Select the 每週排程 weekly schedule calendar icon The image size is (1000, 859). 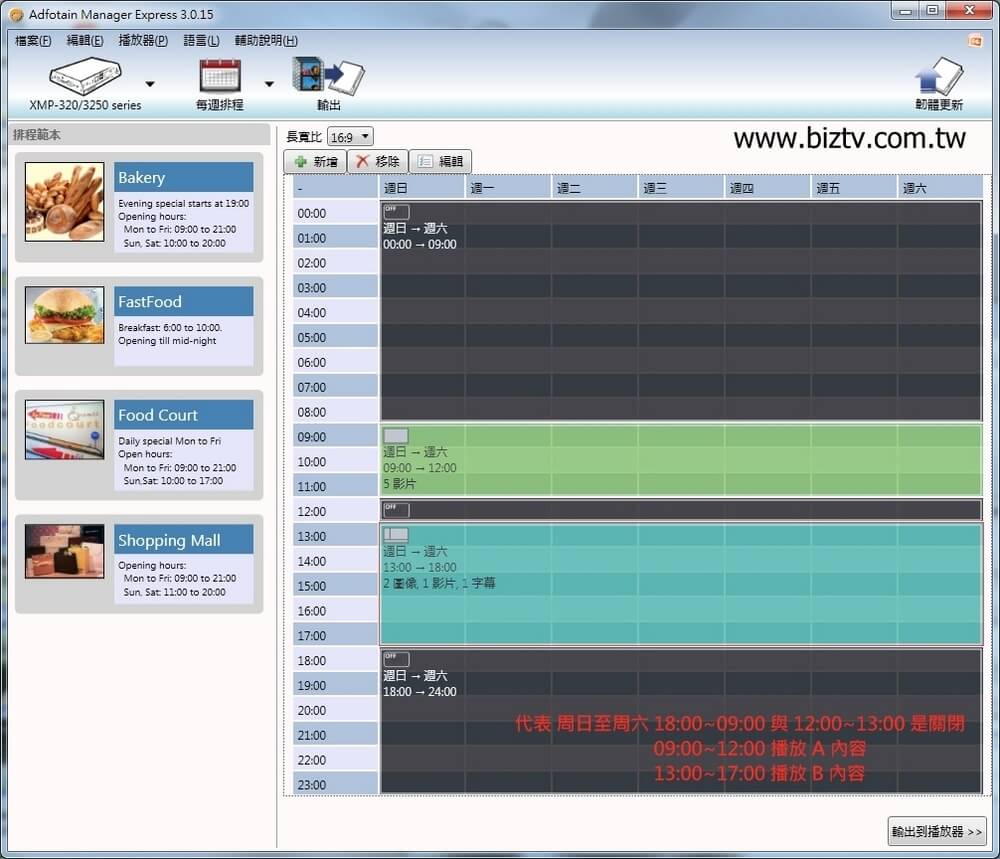click(x=220, y=77)
